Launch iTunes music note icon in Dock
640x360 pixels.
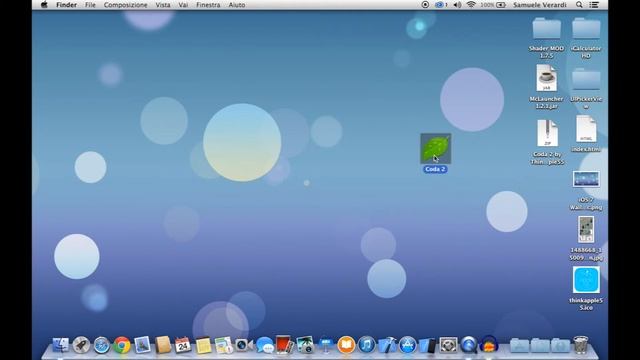point(366,345)
